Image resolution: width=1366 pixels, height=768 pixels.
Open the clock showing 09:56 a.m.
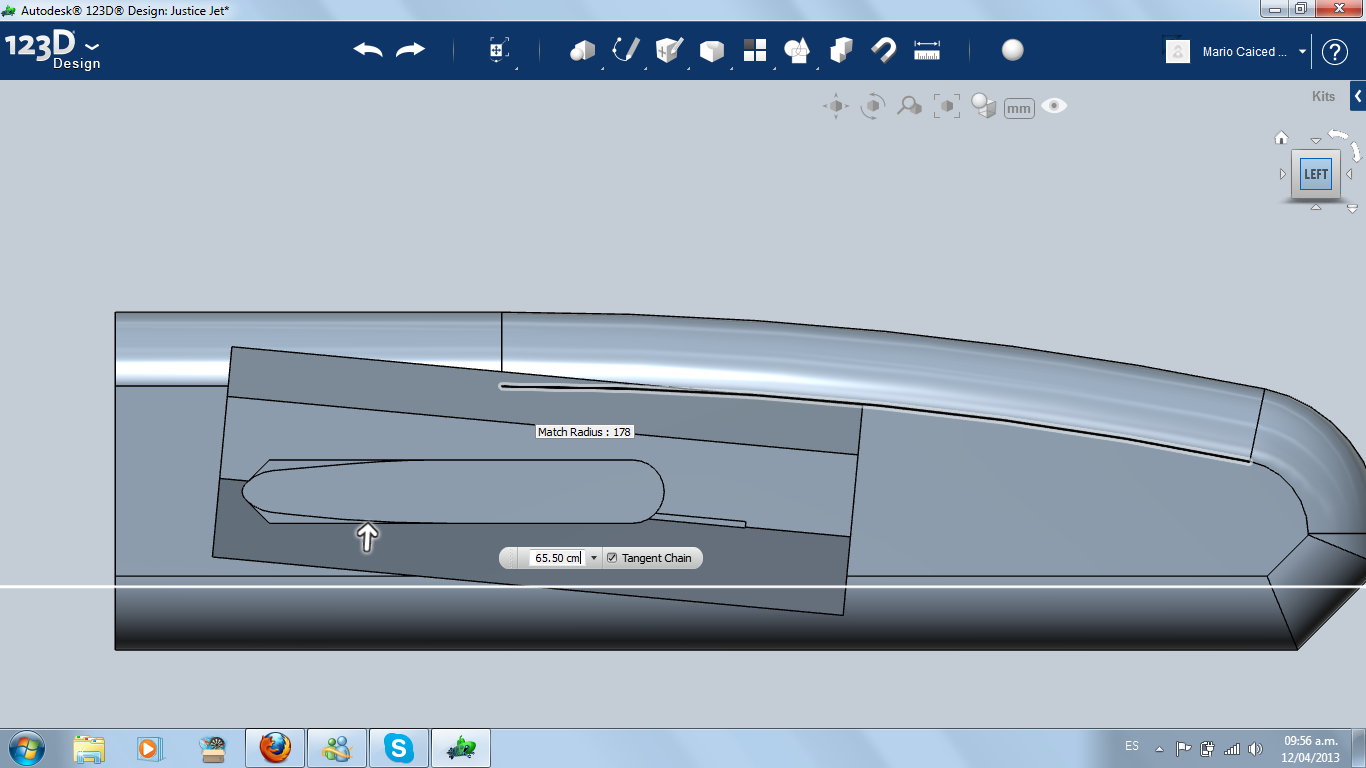click(x=1311, y=748)
